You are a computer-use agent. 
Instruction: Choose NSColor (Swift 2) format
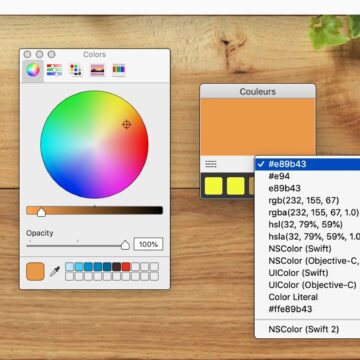point(308,329)
